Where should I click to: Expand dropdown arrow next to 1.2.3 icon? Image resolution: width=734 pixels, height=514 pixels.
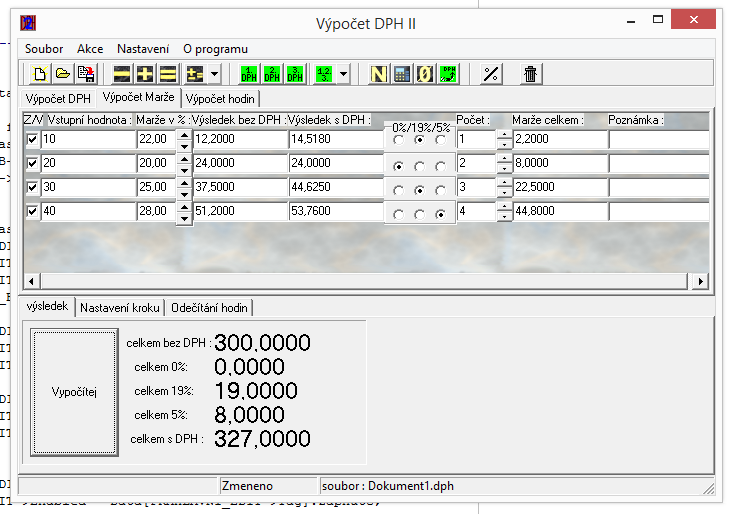(x=344, y=74)
